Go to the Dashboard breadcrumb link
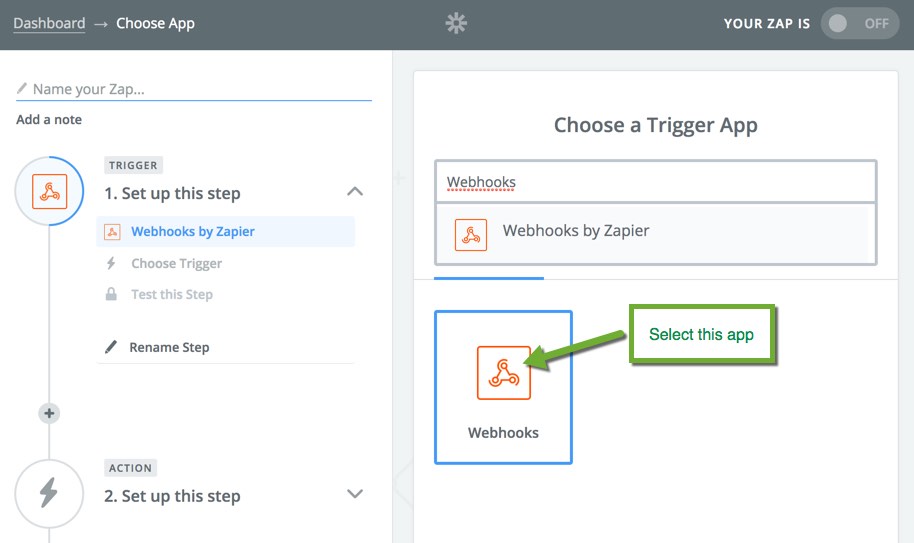Image resolution: width=914 pixels, height=543 pixels. coord(49,23)
